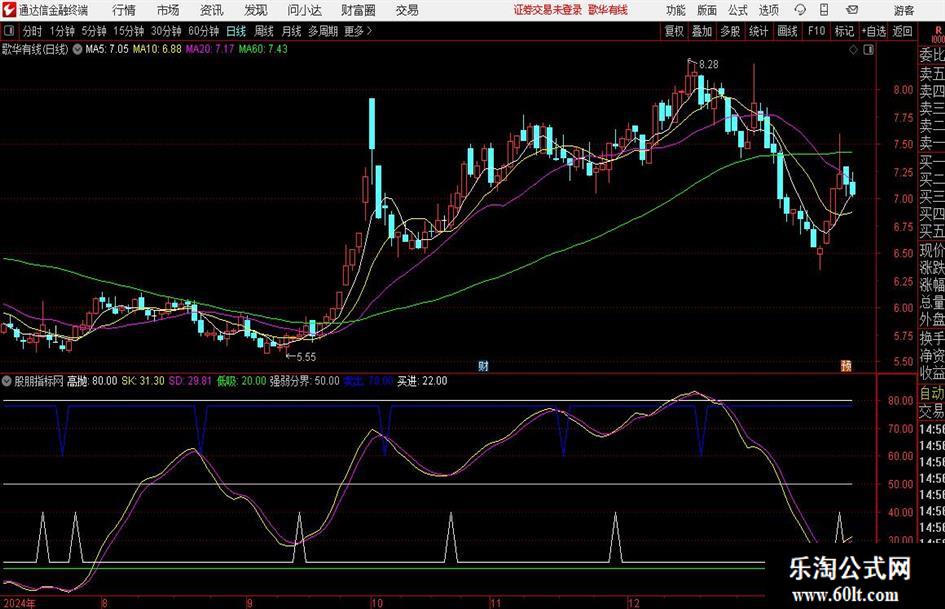
Task: Click the 预 marker on the chart
Action: 846,366
